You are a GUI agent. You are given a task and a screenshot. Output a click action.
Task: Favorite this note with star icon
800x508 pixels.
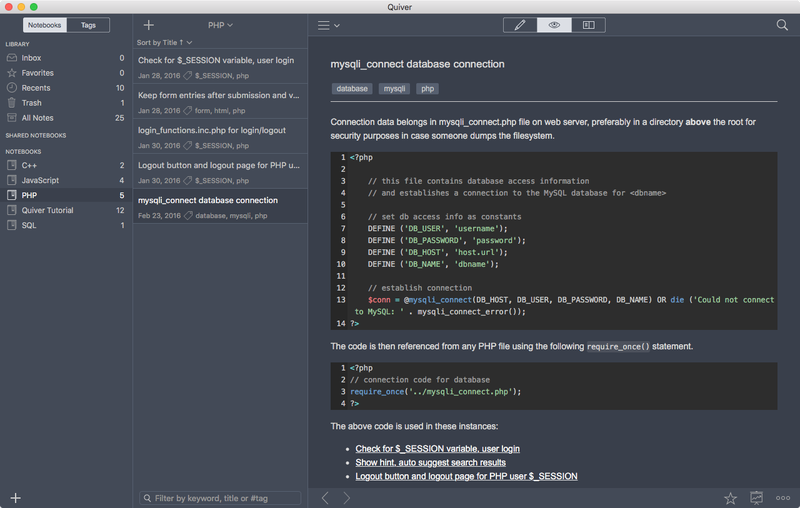(x=730, y=498)
